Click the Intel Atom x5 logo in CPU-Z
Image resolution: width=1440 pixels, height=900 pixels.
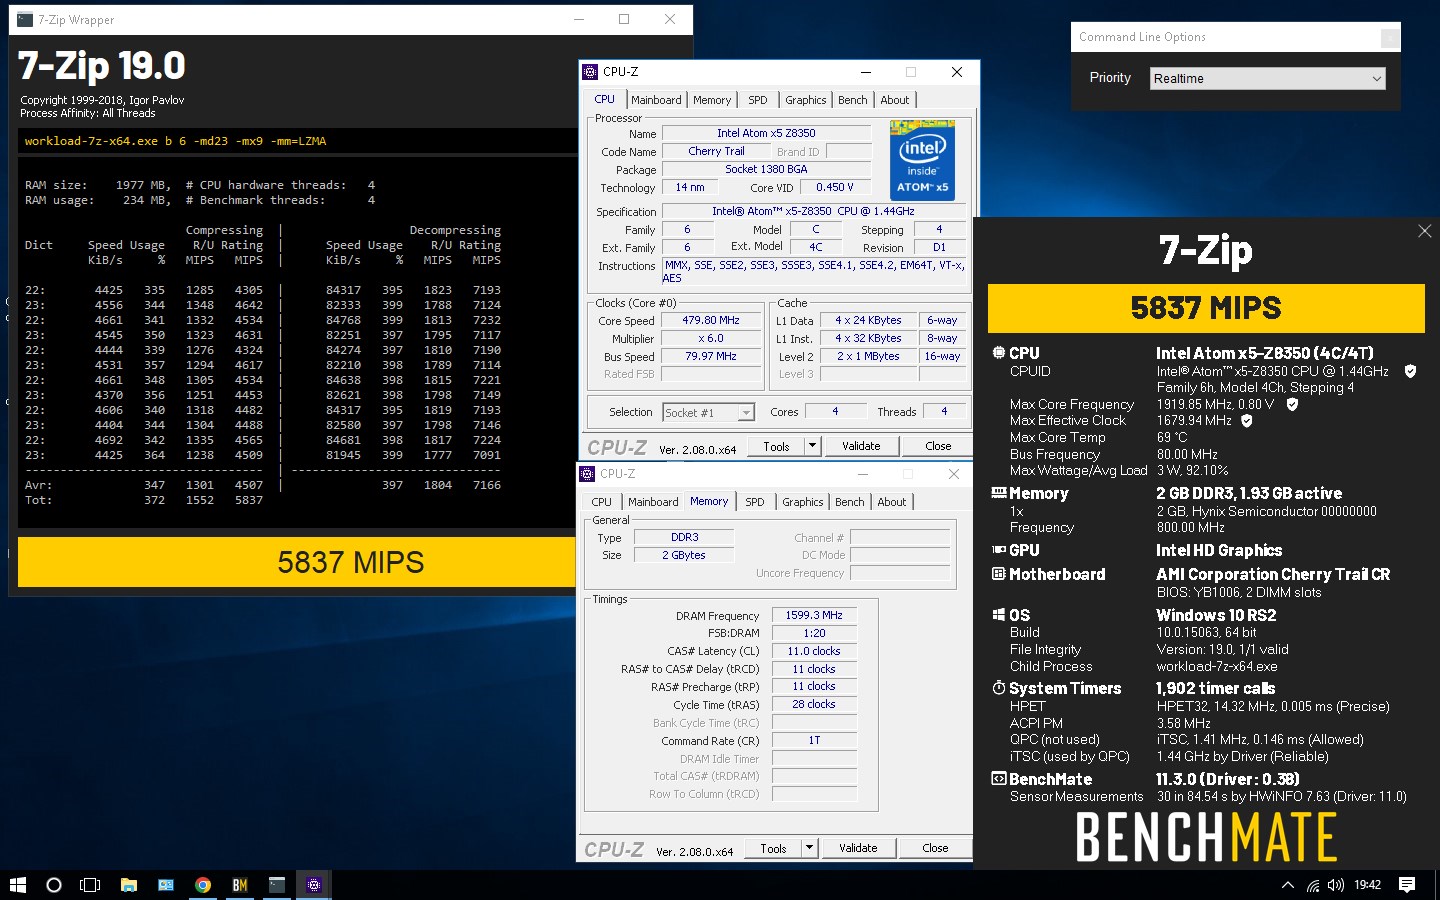[922, 160]
